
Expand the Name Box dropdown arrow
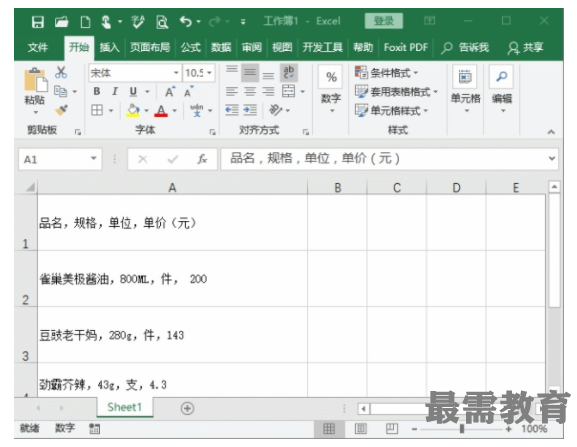(94, 159)
